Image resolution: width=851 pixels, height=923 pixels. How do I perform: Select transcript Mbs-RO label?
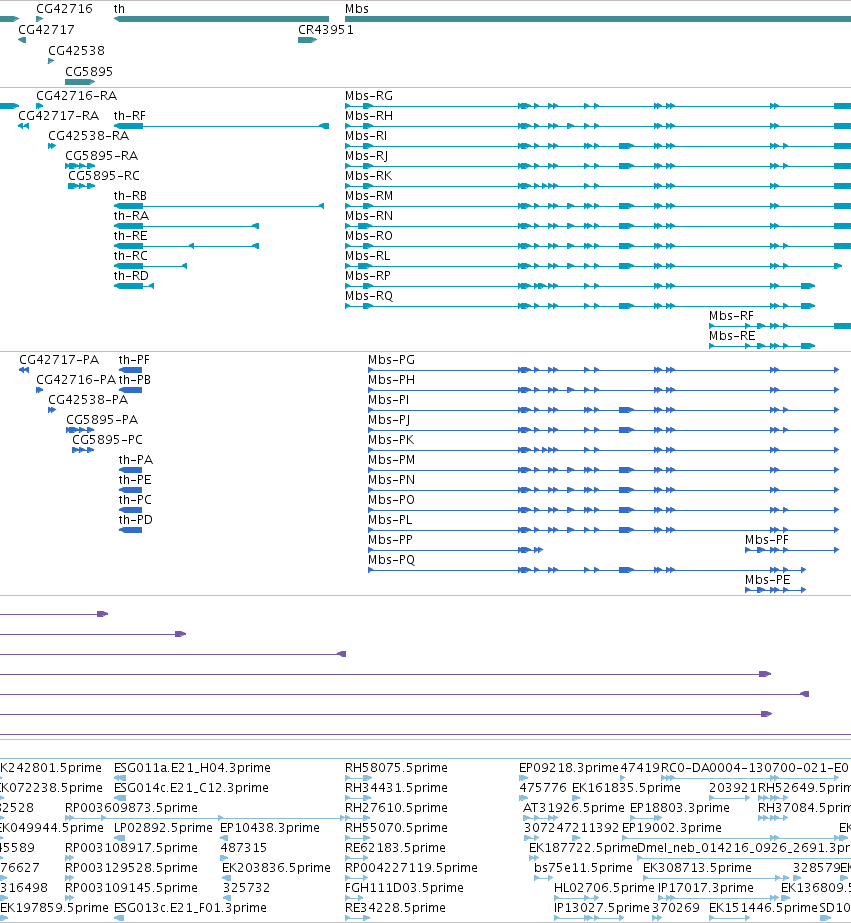[369, 236]
